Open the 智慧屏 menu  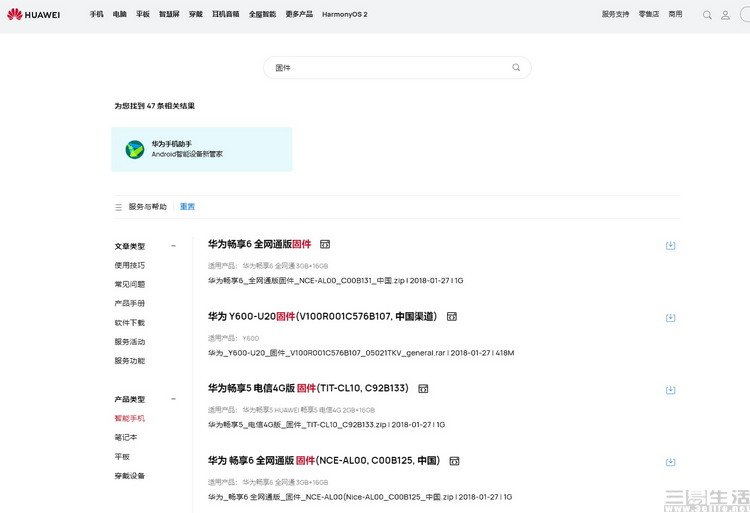click(169, 14)
